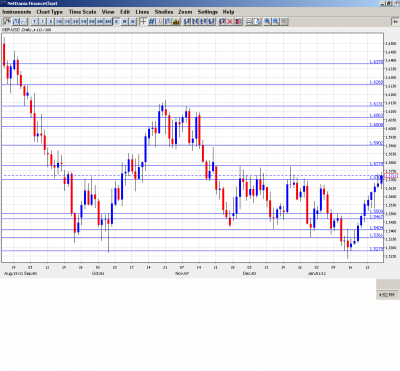Zoom in with the magnifier plus icon

pyautogui.click(x=267, y=22)
